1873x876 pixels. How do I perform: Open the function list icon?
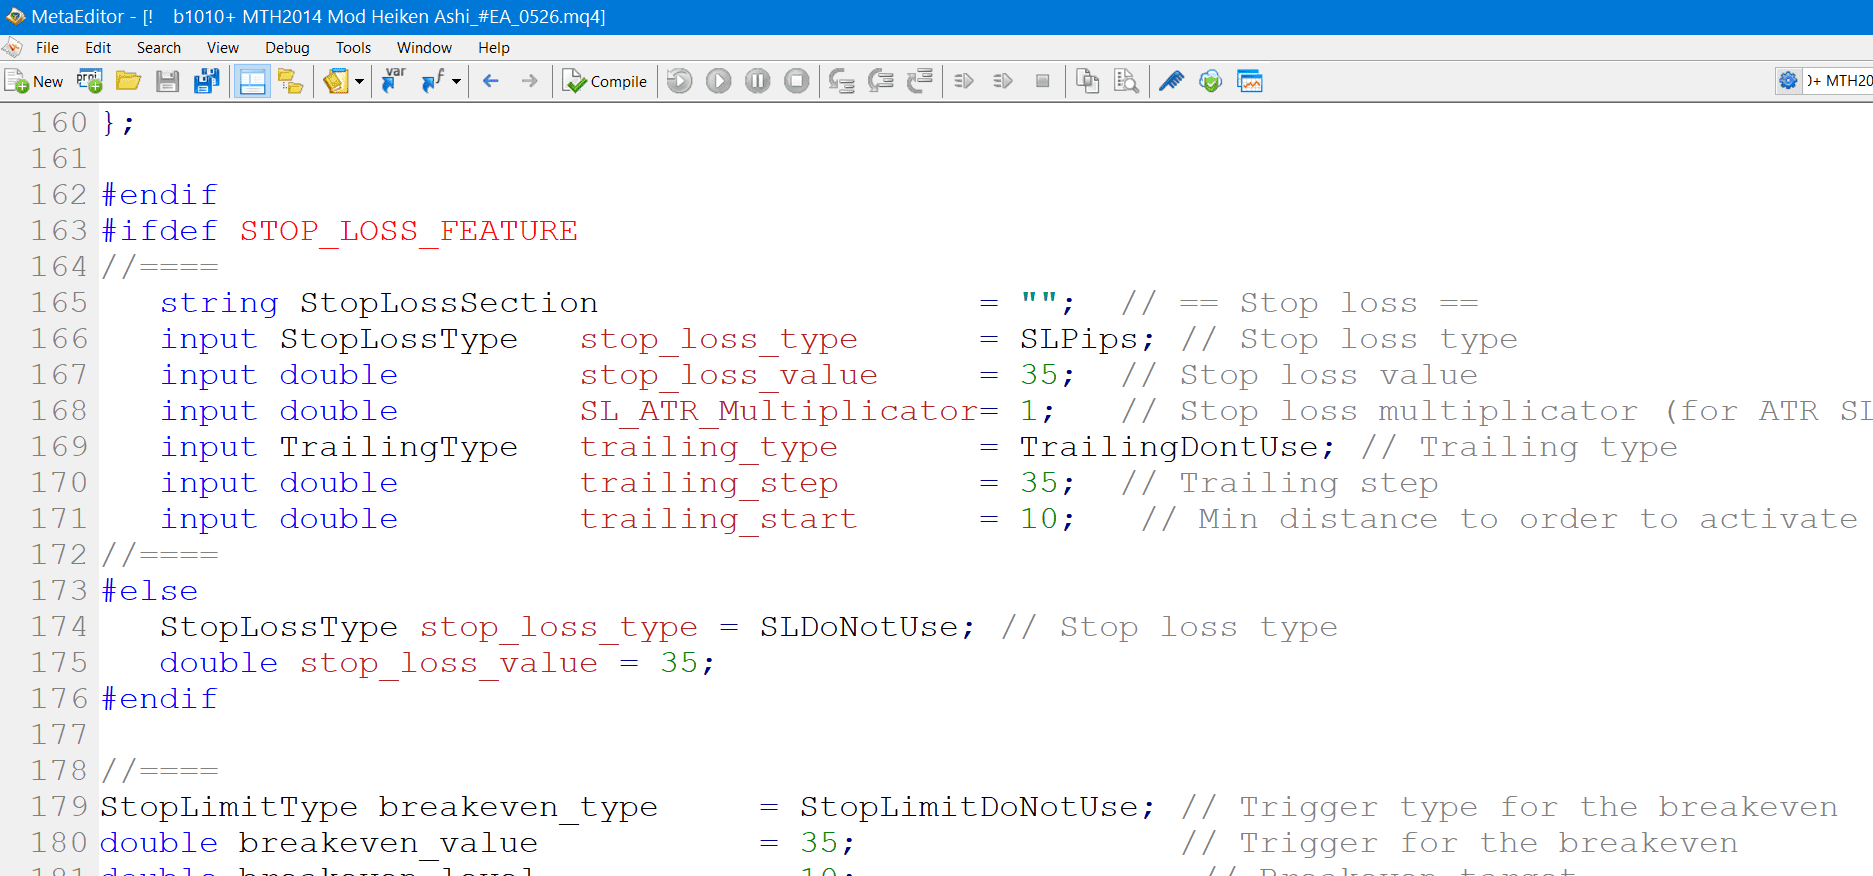coord(433,81)
